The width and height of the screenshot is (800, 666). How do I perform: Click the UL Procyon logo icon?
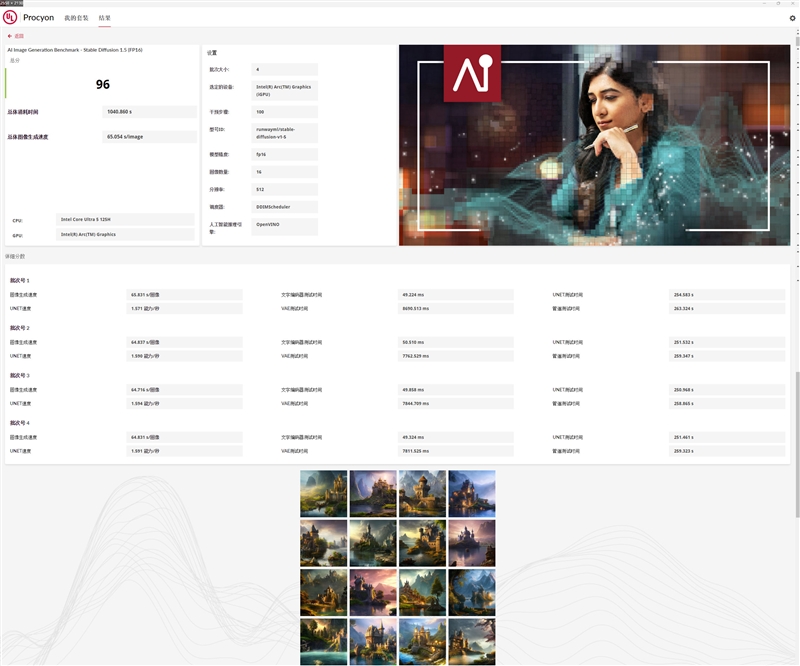coord(10,17)
